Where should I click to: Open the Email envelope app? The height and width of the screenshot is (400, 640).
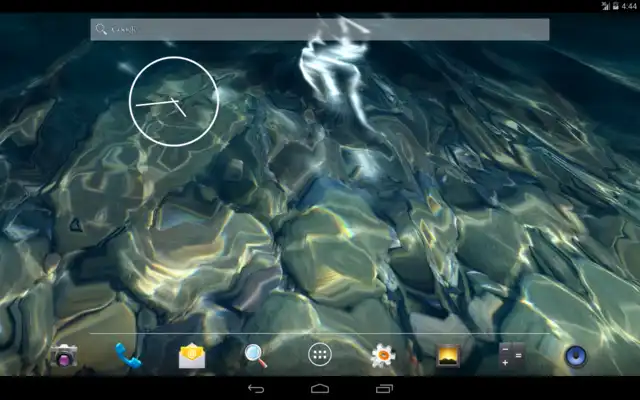point(192,356)
